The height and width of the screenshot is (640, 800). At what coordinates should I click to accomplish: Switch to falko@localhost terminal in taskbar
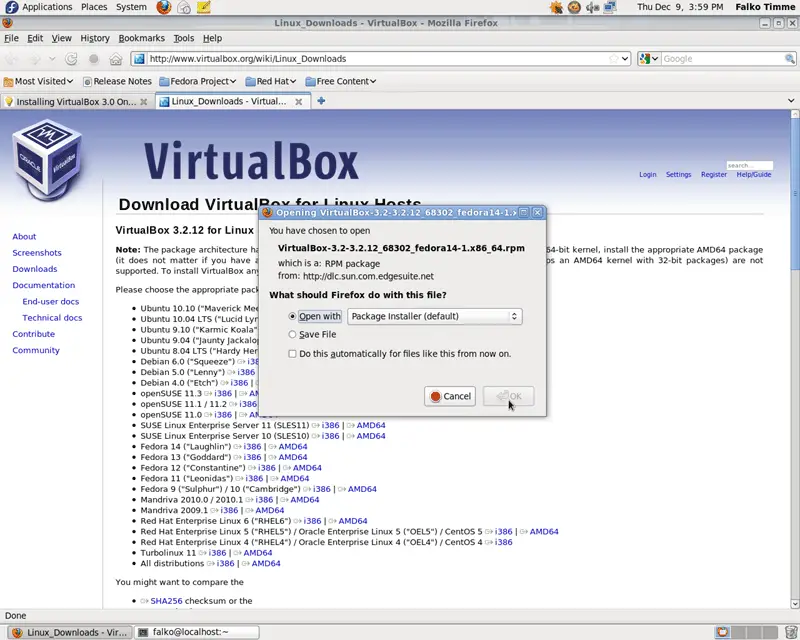click(x=197, y=632)
